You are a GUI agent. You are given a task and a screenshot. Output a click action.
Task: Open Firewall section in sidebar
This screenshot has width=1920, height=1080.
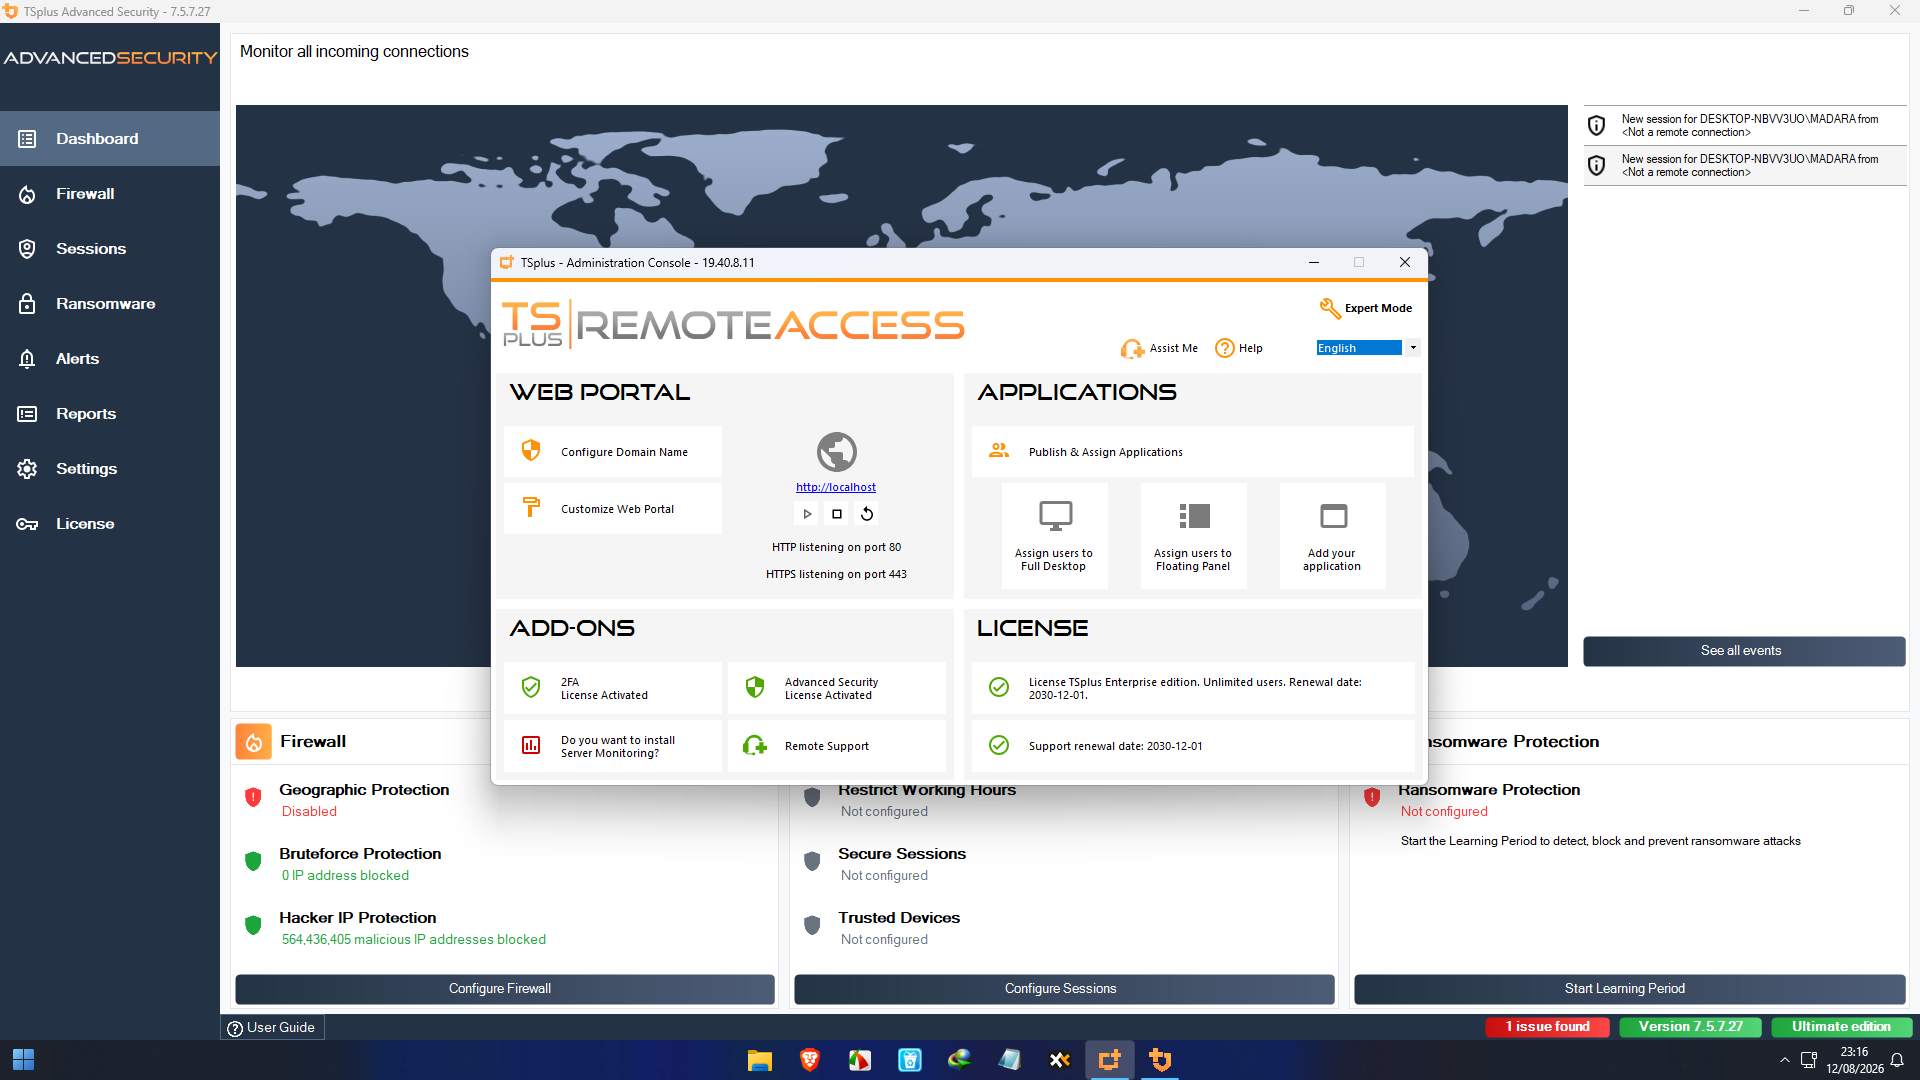click(x=110, y=194)
